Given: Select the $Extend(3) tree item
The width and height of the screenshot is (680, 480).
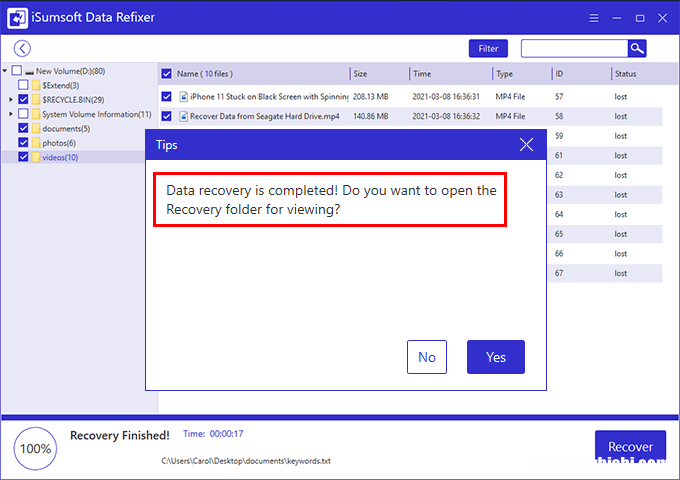Looking at the screenshot, I should [61, 85].
